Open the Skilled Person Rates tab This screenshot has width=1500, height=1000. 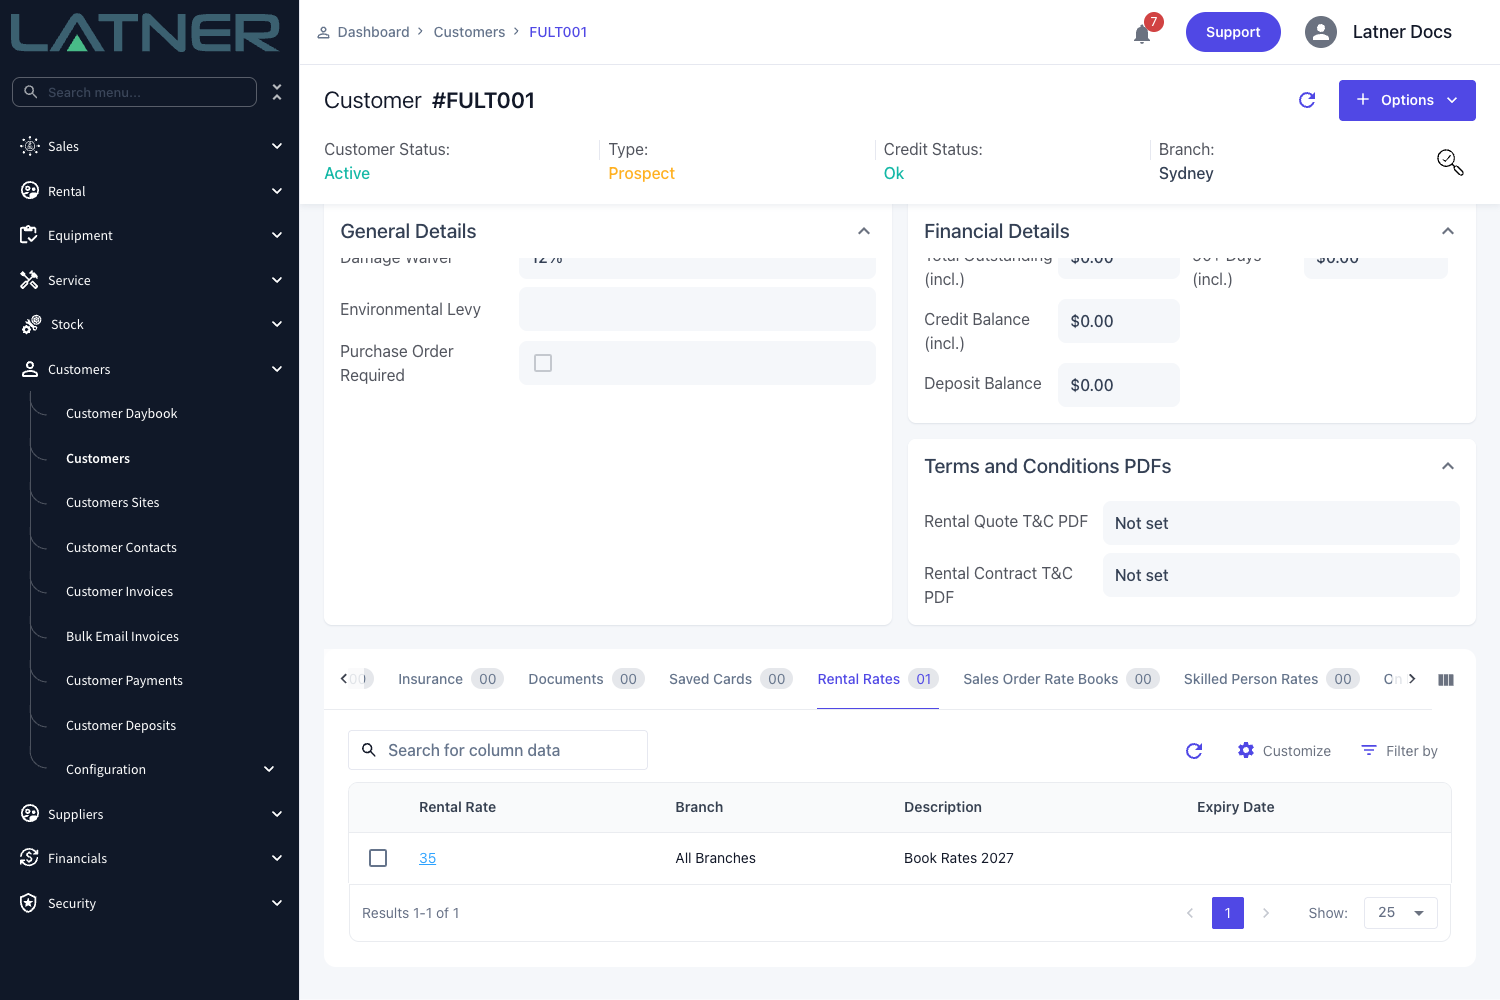pyautogui.click(x=1271, y=679)
